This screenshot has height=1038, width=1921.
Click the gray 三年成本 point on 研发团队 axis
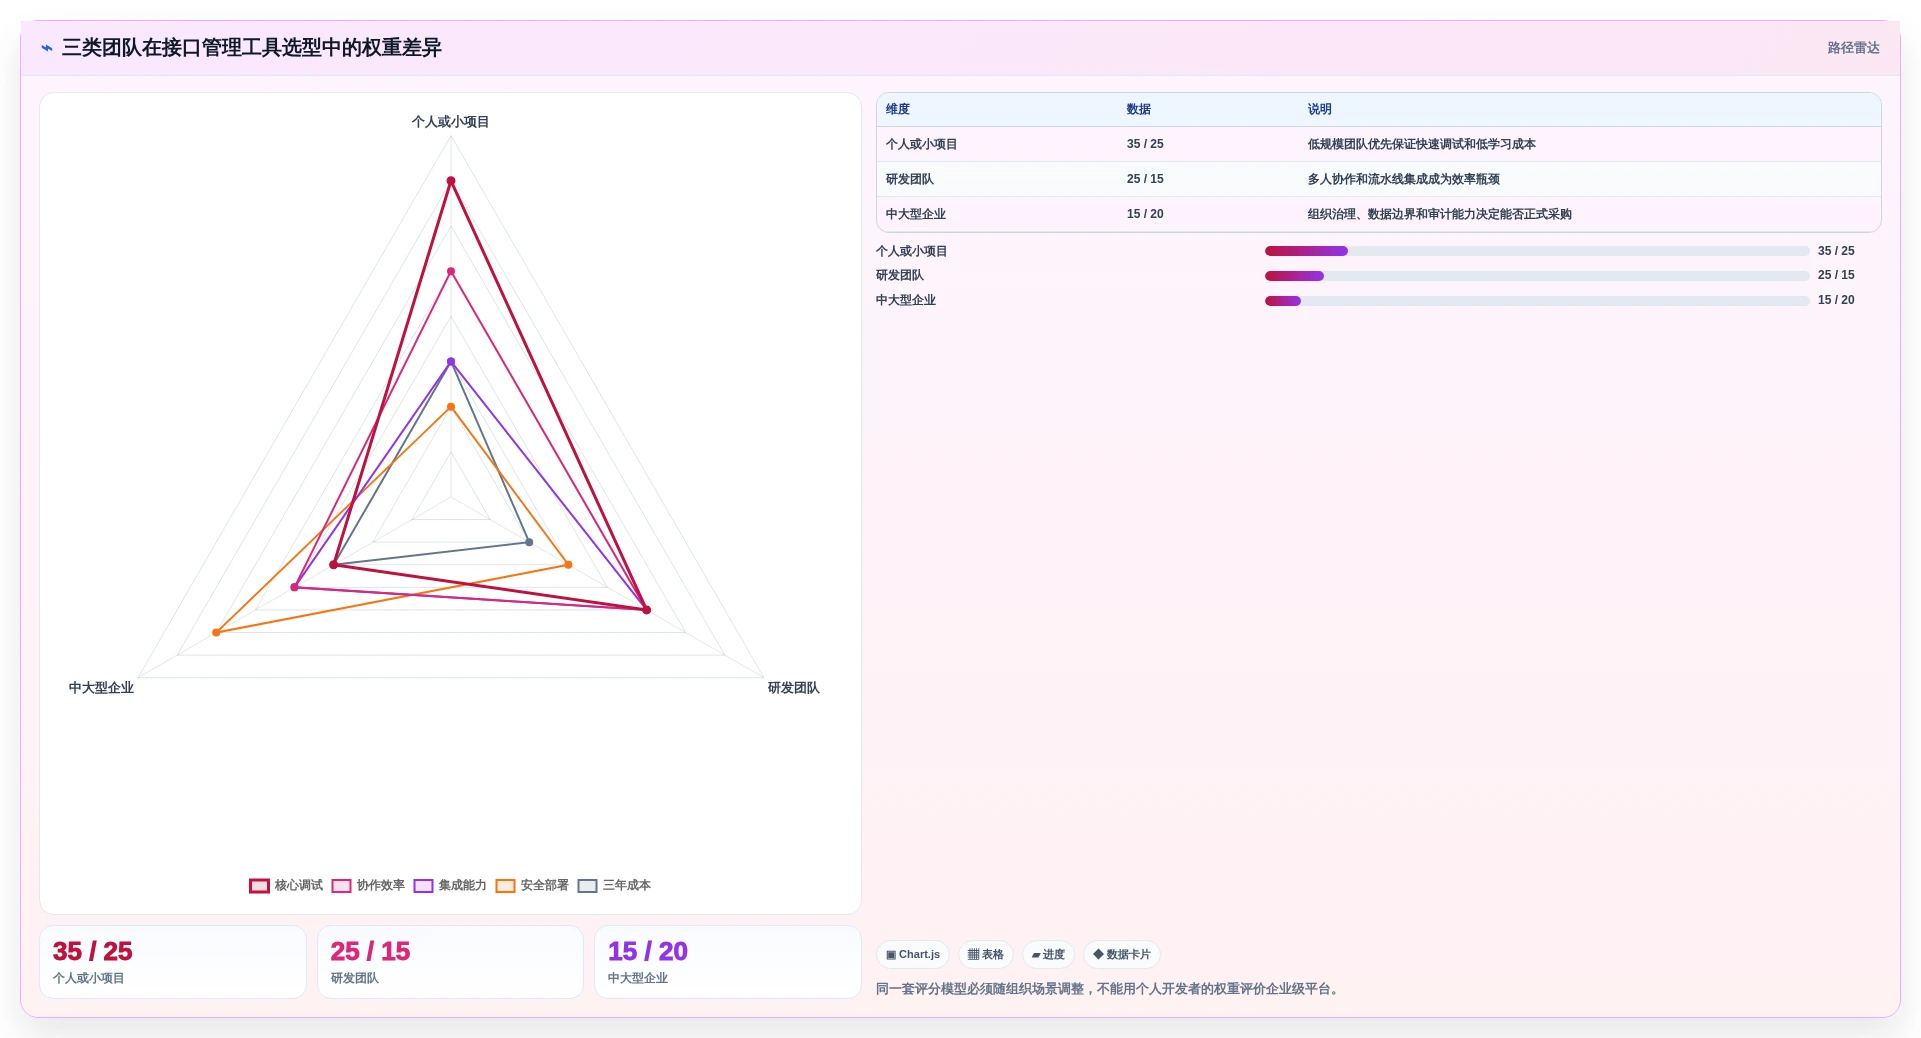point(529,542)
